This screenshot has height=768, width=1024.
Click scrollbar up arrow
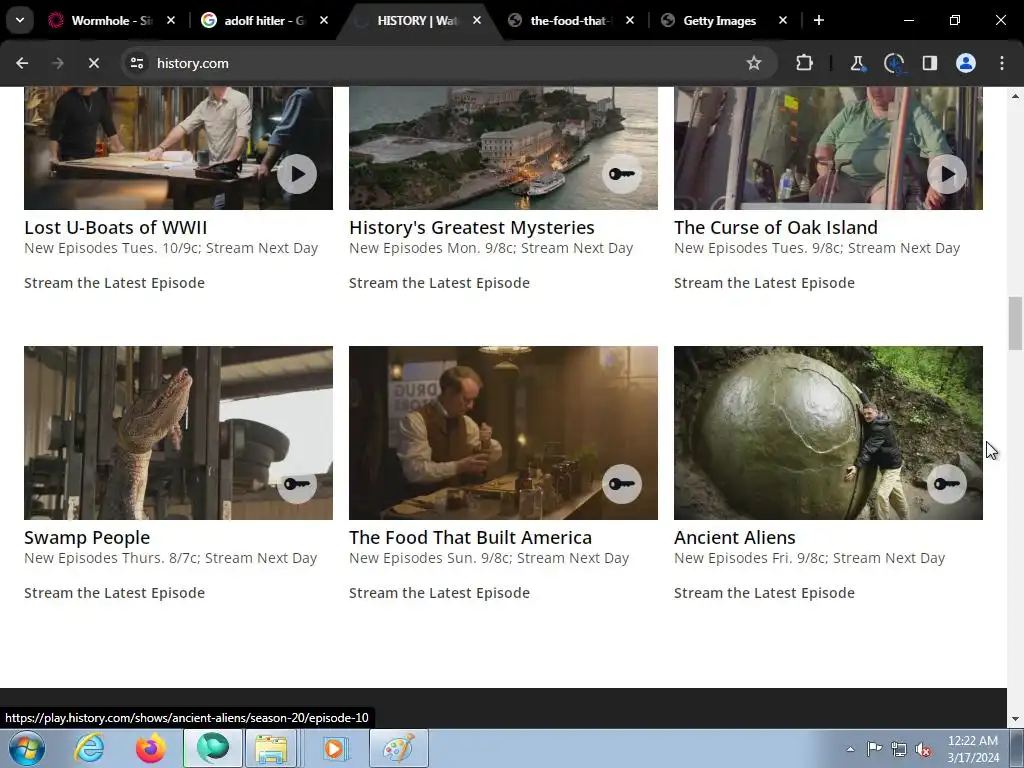pos(1015,95)
